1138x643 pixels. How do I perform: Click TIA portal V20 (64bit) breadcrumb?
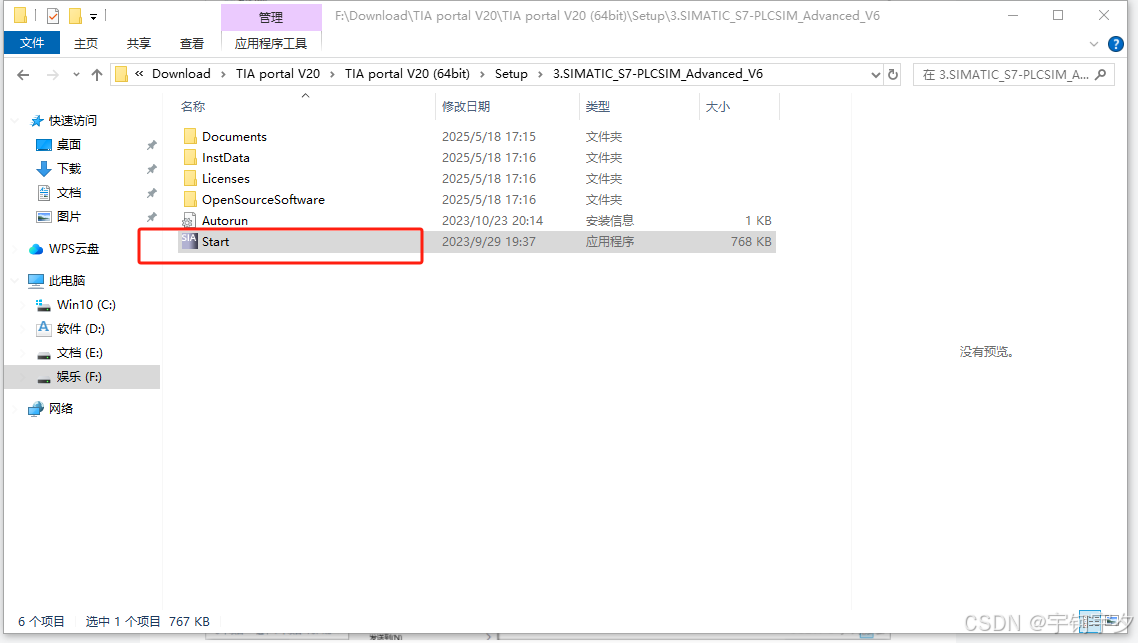(x=407, y=74)
